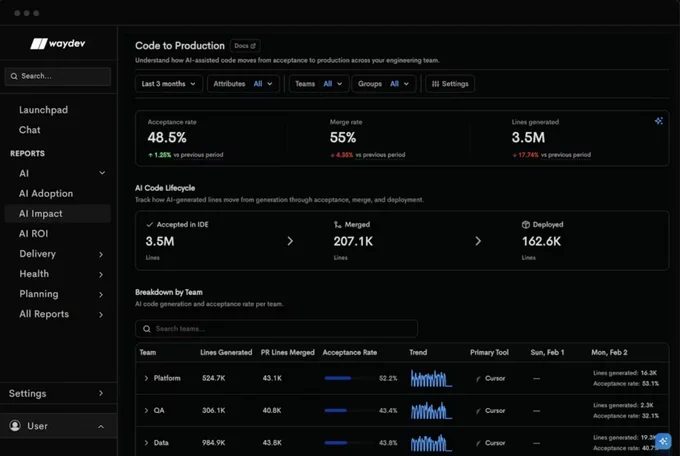Open the Teams filter dropdown
This screenshot has width=680, height=456.
(x=319, y=84)
